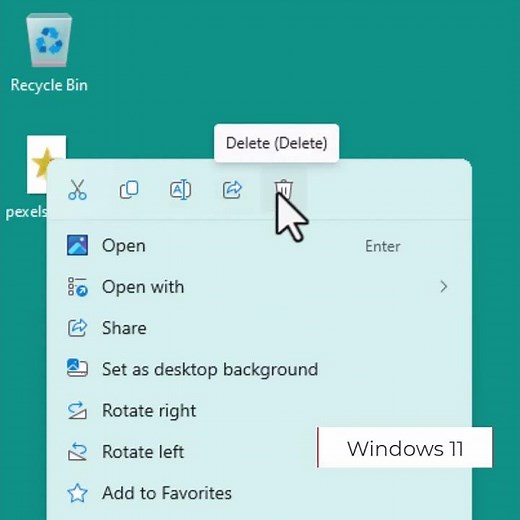Click the Rotate right icon

(77, 410)
